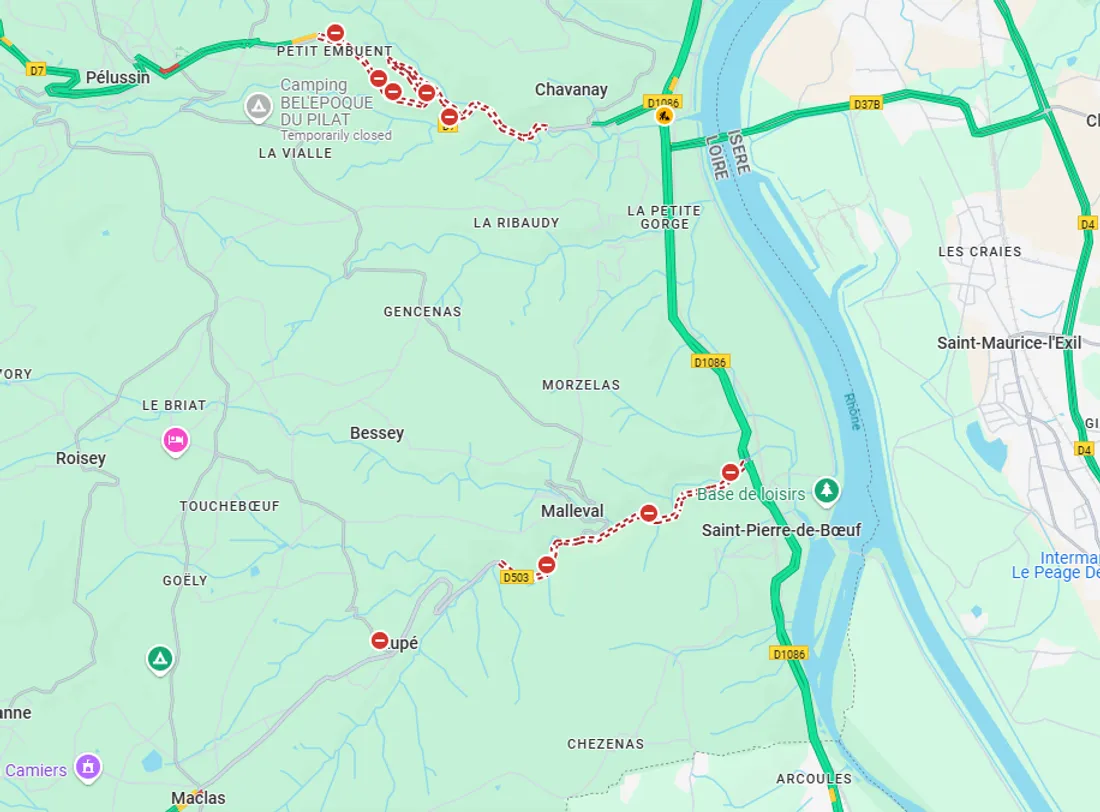
Task: Select the Saint-Pierre-de-Bœuf town label
Action: coord(781,530)
